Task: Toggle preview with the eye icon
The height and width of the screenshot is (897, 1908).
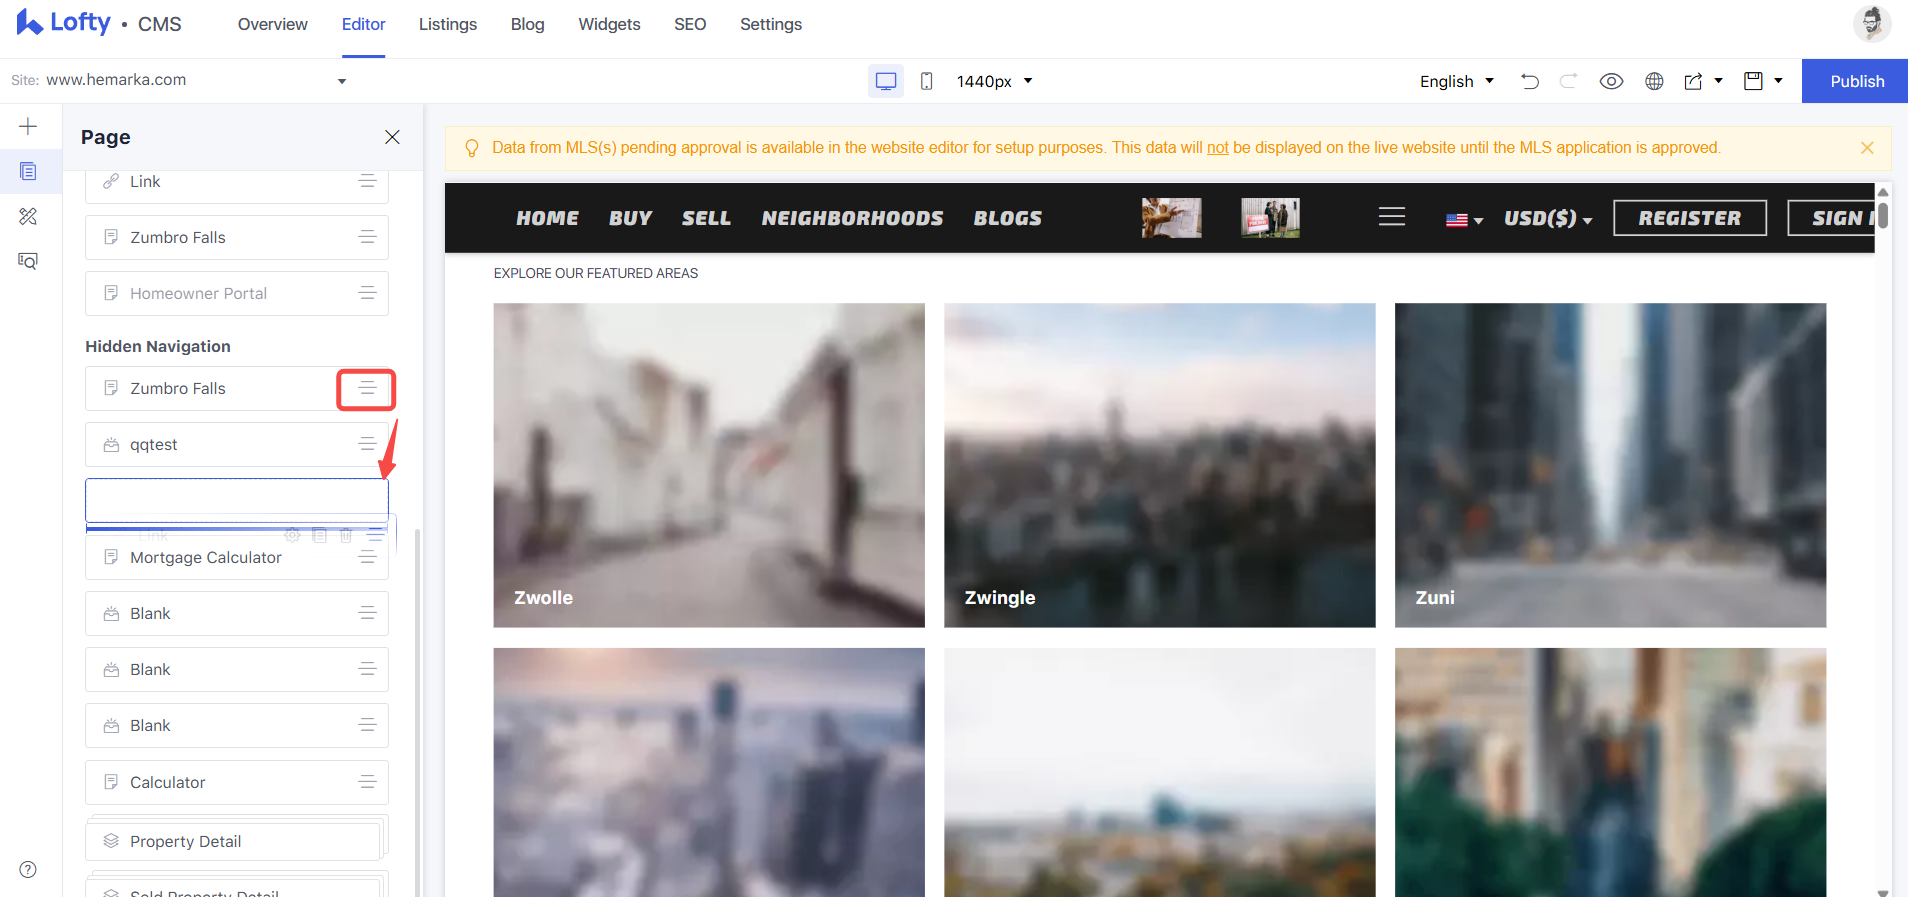Action: point(1611,81)
